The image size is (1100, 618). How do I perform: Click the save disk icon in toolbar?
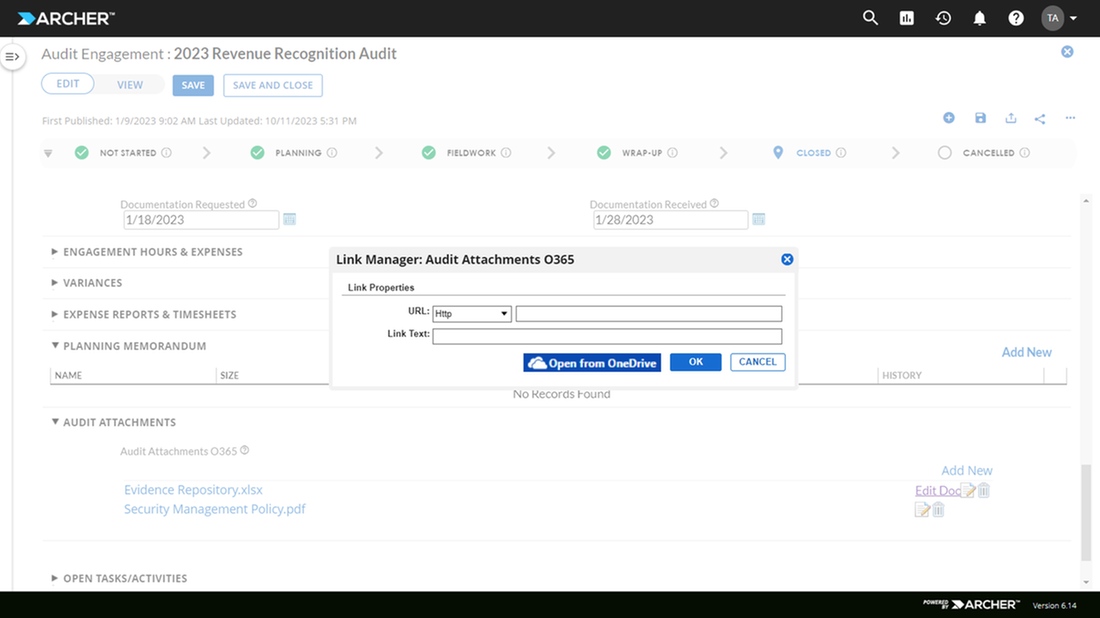(980, 118)
